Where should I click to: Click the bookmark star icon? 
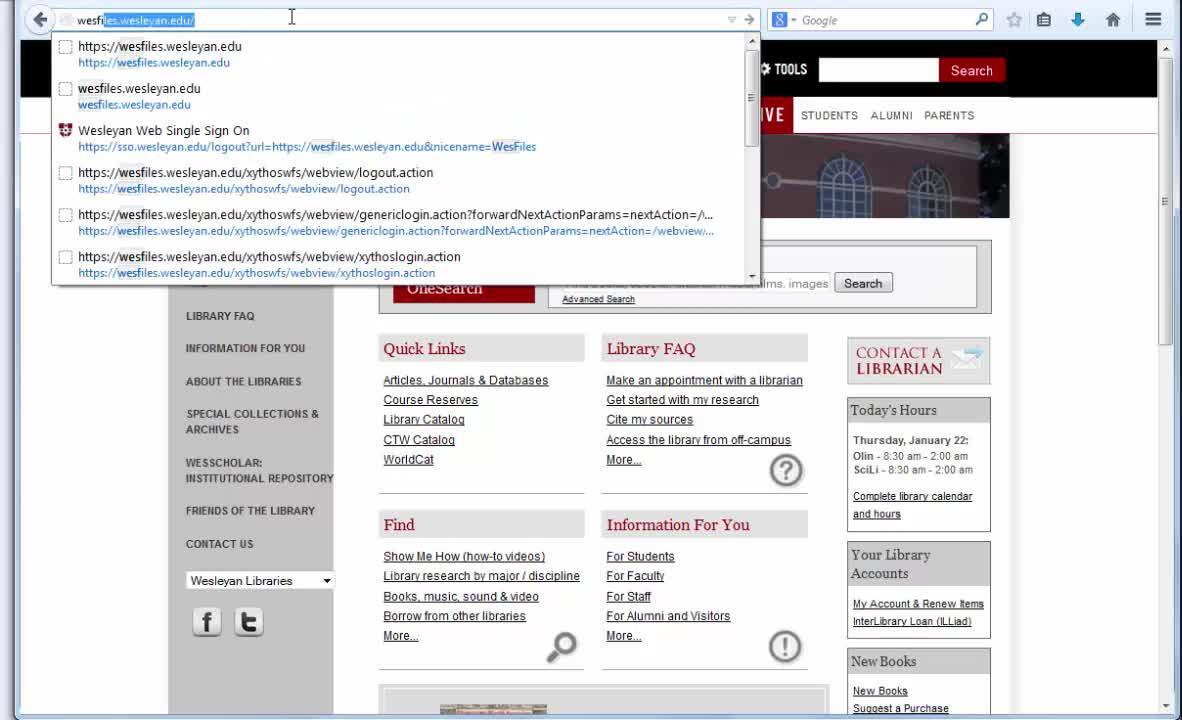point(1014,19)
